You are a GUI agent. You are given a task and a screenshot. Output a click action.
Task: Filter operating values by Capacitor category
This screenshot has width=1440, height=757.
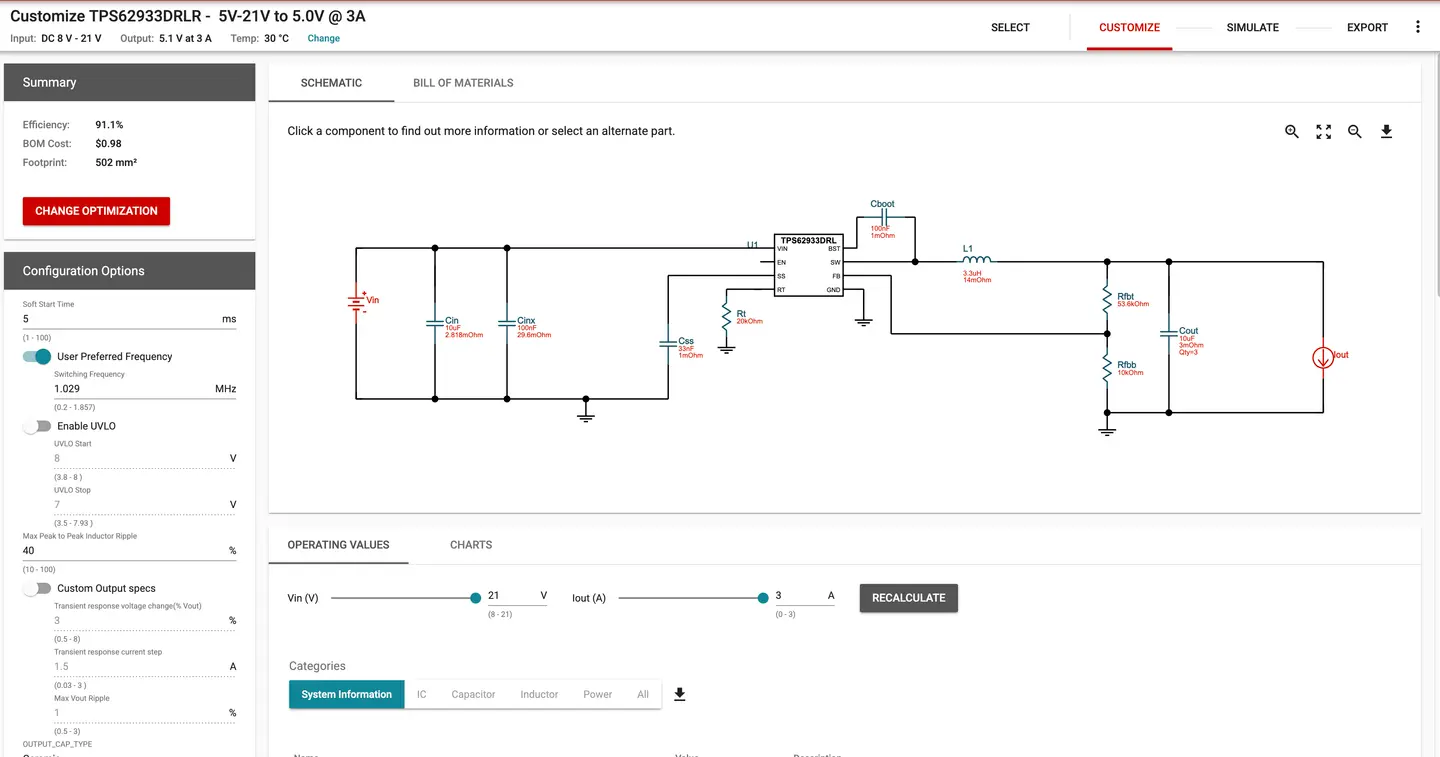(473, 694)
